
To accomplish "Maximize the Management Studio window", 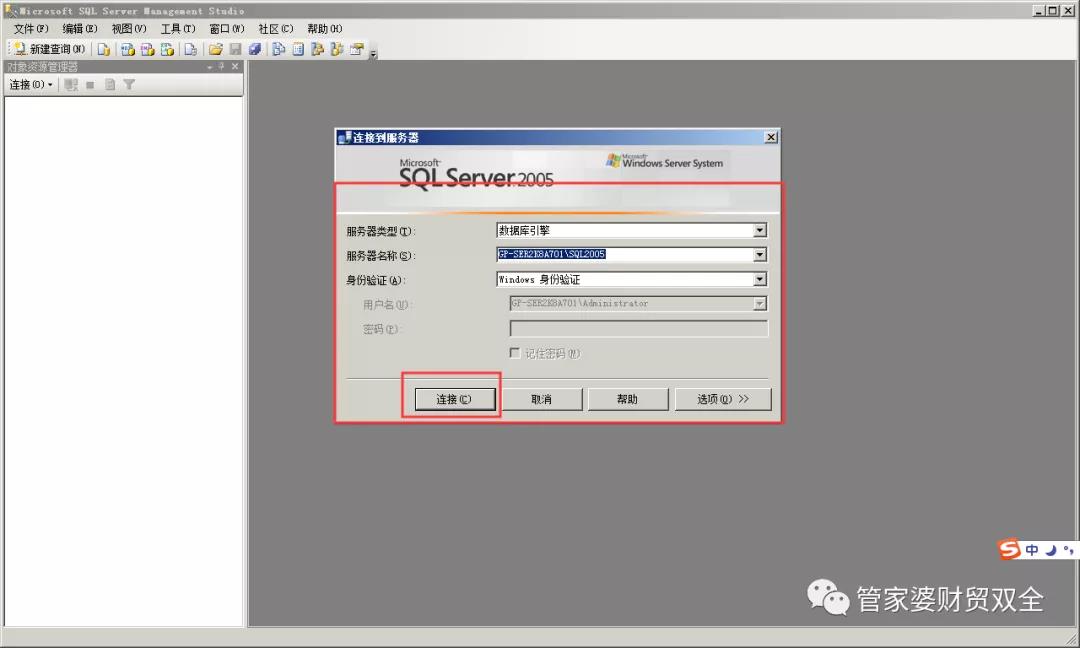I will (1052, 10).
